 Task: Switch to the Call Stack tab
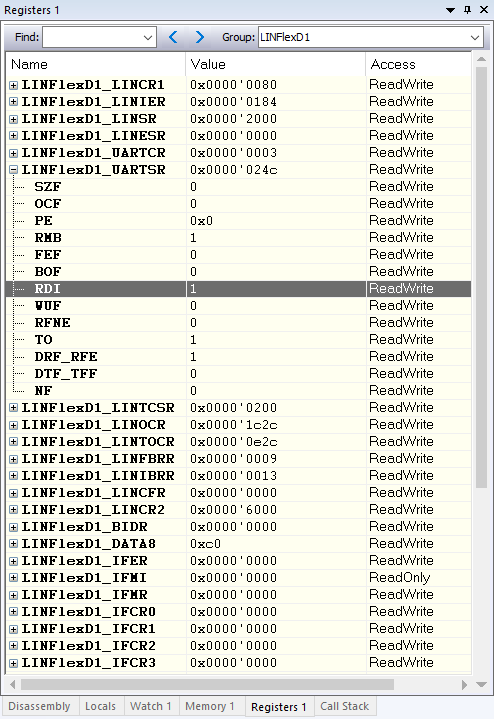click(x=344, y=706)
